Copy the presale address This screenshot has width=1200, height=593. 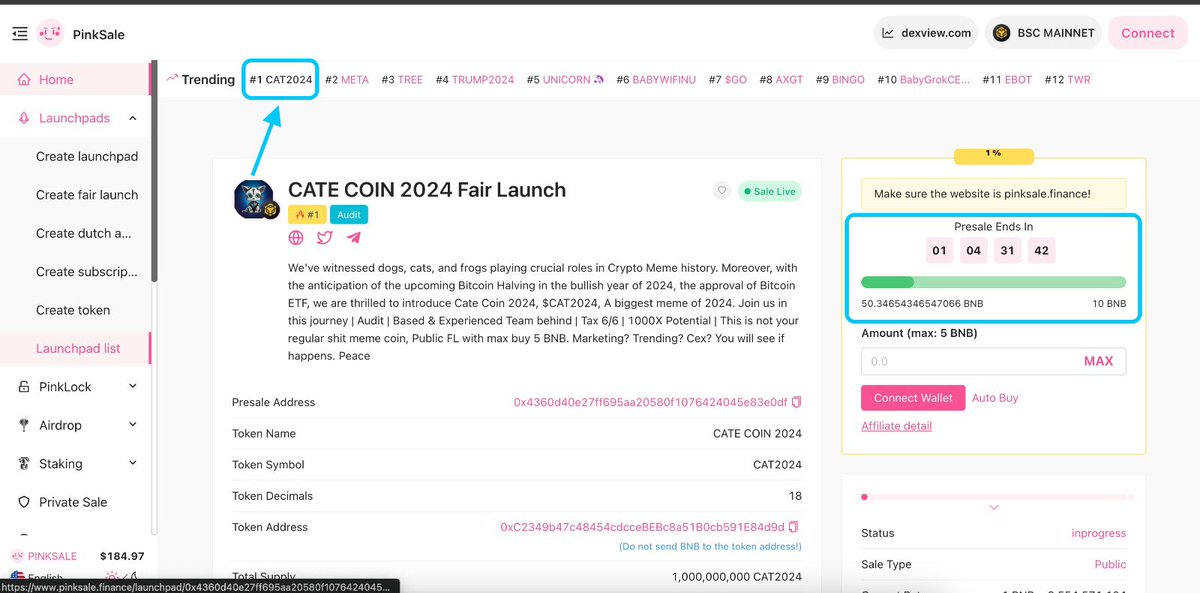tap(797, 402)
